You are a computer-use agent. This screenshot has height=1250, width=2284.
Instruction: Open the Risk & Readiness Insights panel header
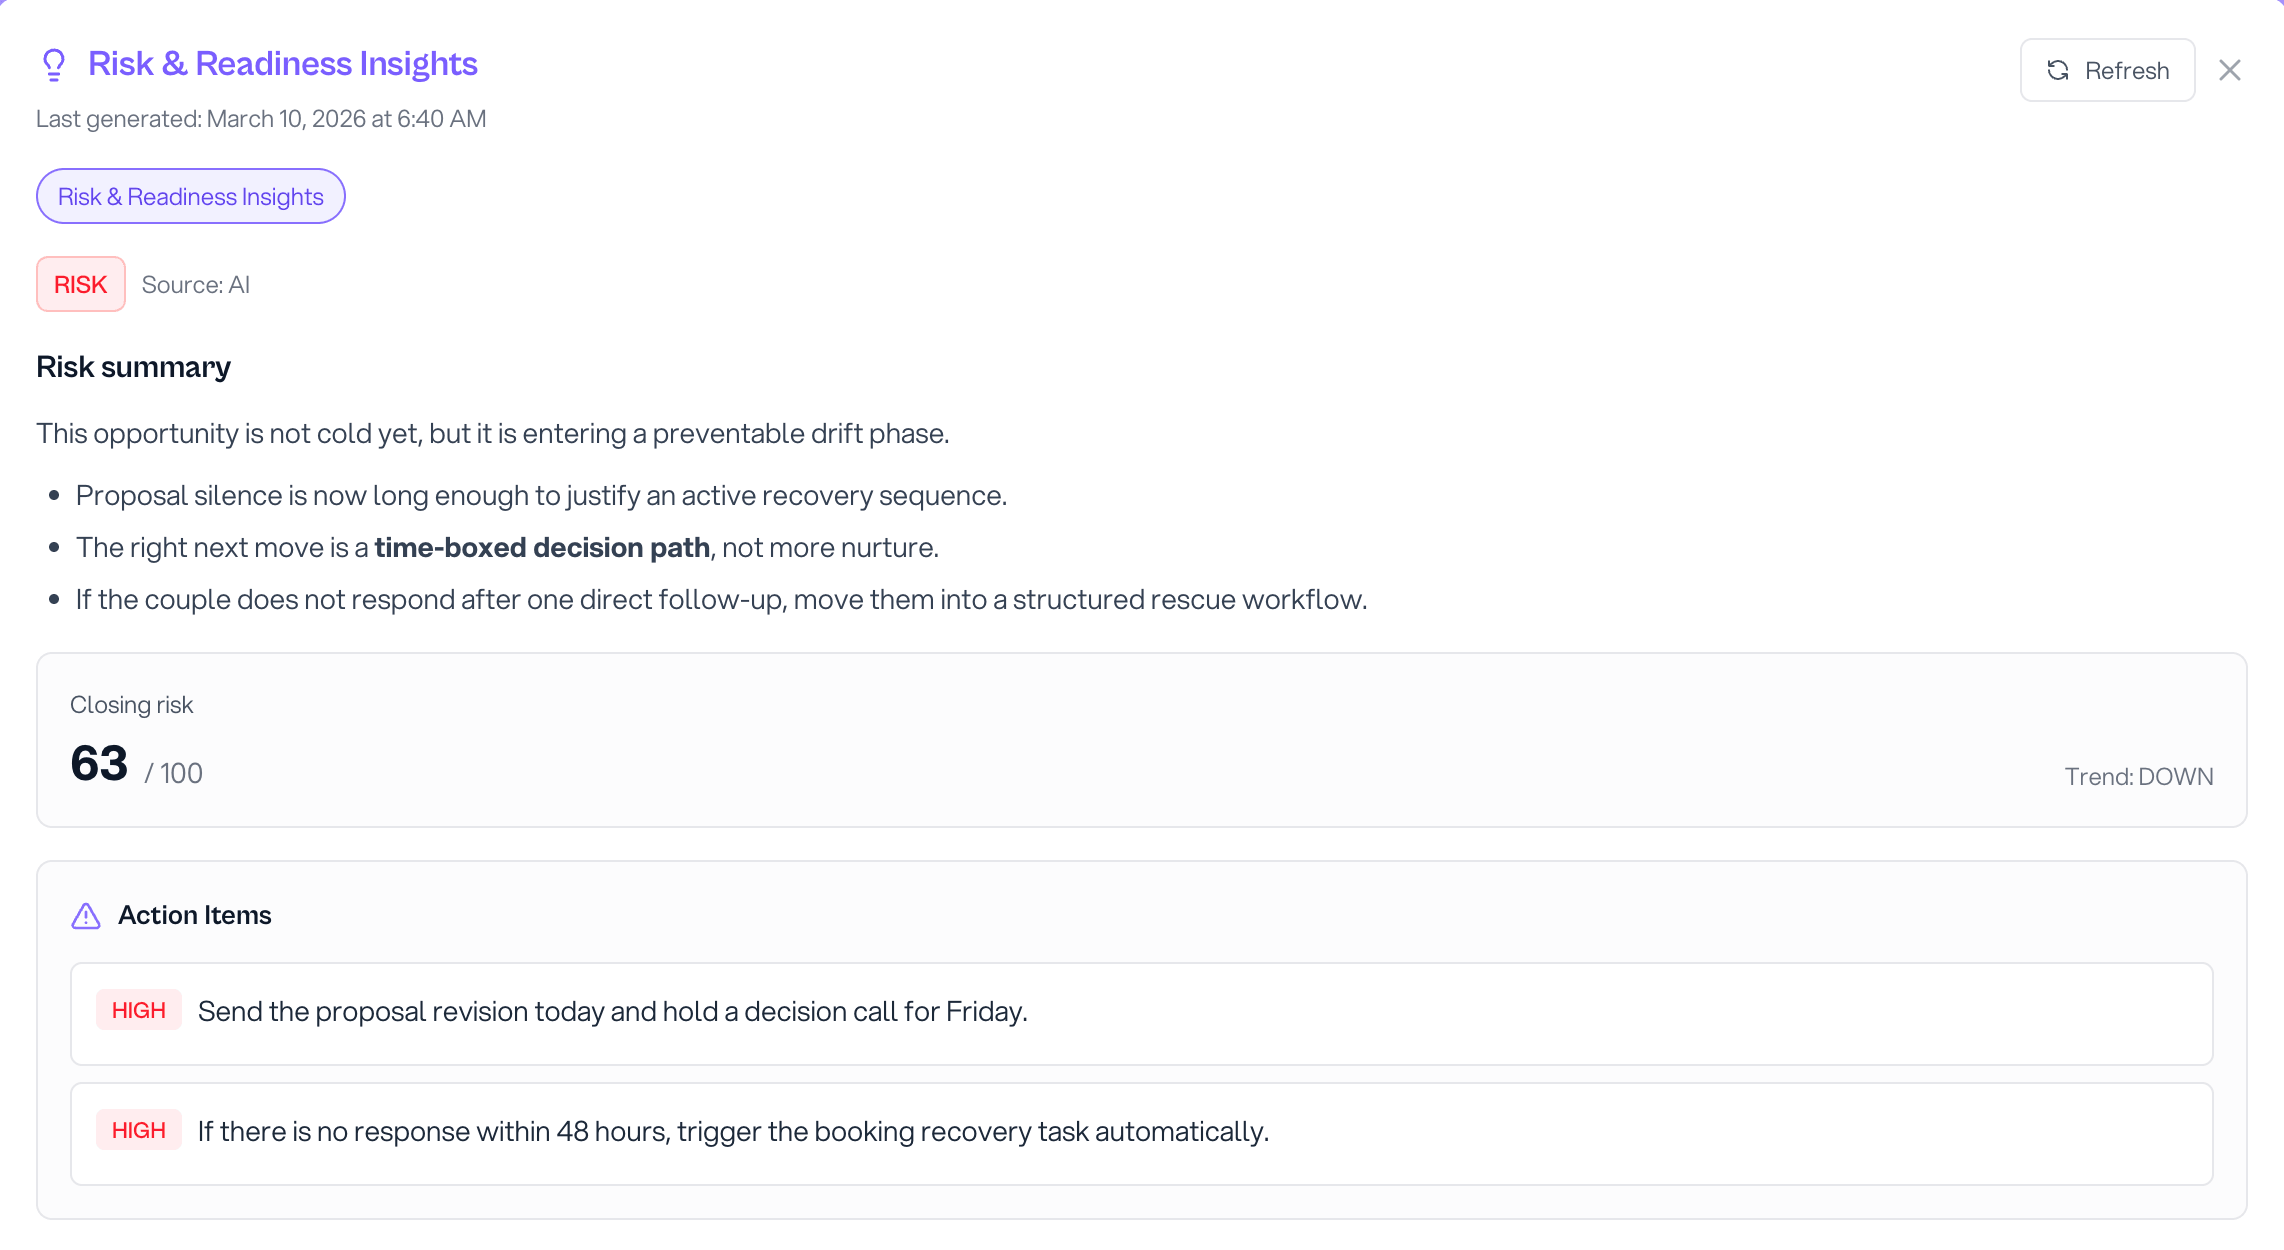(x=283, y=64)
